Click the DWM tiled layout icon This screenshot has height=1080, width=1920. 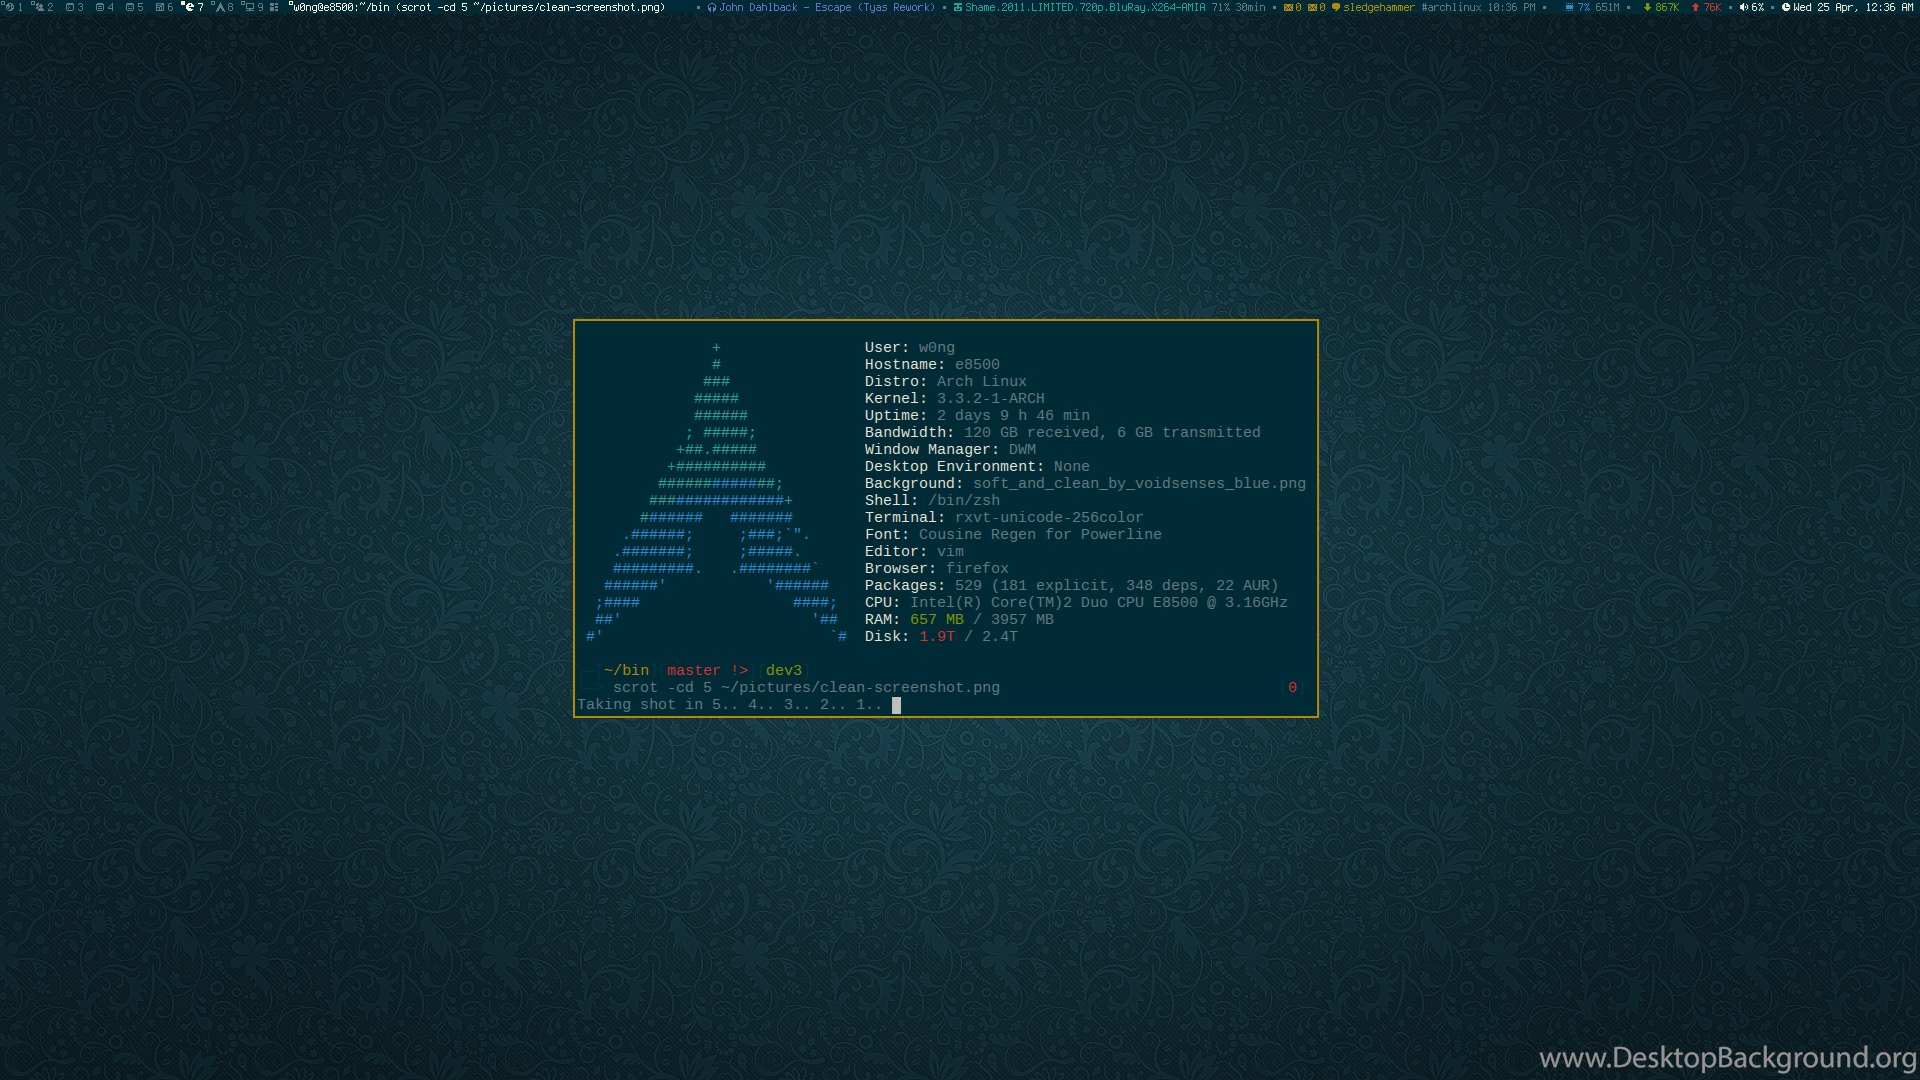coord(275,8)
